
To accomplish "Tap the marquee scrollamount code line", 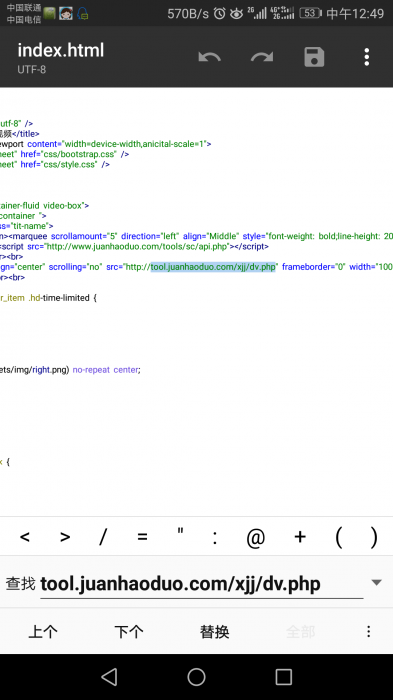I will coord(196,236).
